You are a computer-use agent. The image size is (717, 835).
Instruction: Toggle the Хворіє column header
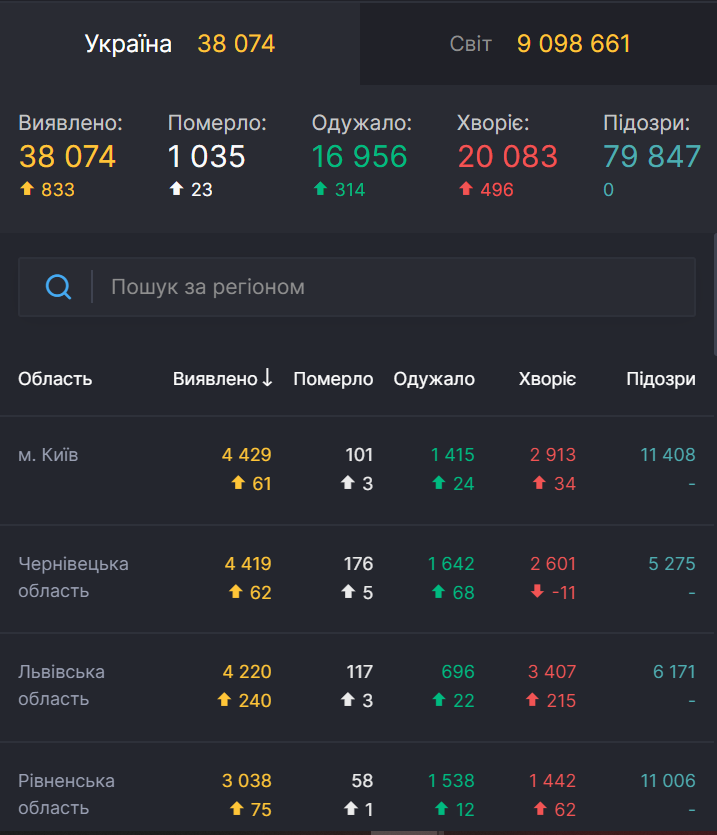click(x=546, y=379)
